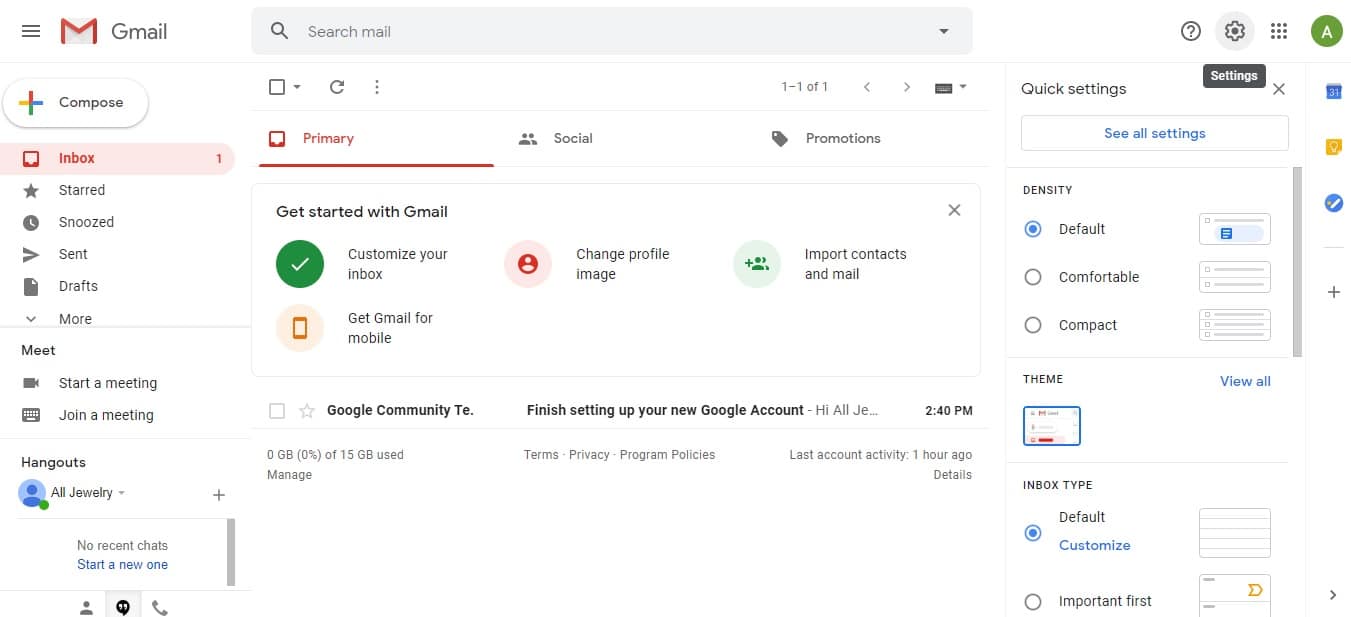Click View all themes link
This screenshot has width=1351, height=617.
tap(1245, 381)
